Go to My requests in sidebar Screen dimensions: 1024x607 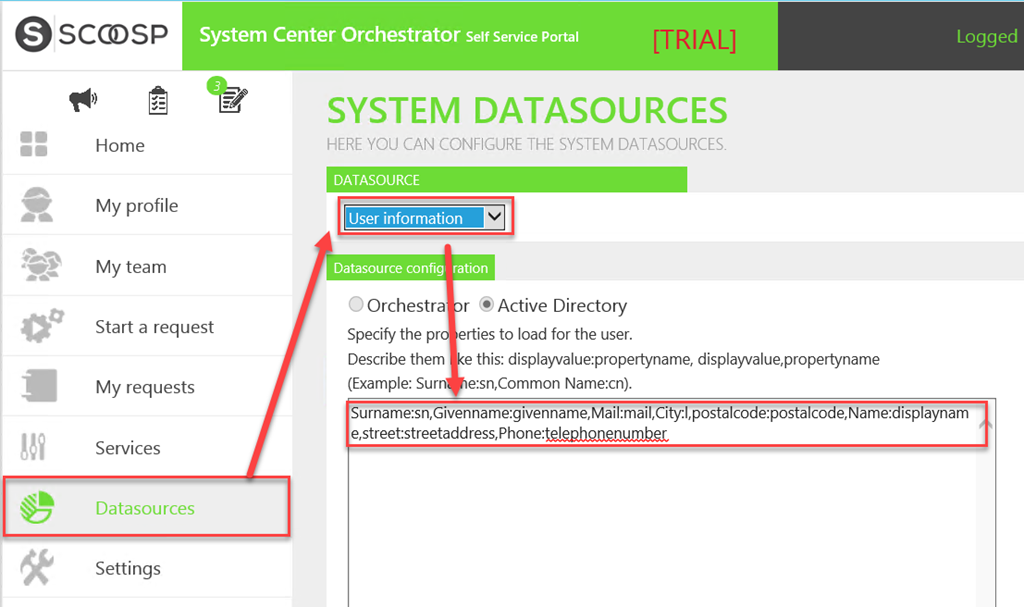pyautogui.click(x=145, y=387)
